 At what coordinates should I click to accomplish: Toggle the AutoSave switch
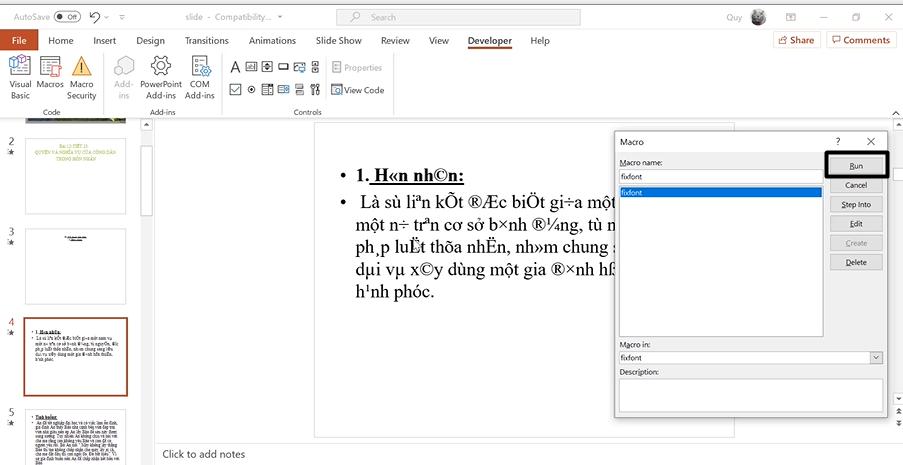point(67,17)
